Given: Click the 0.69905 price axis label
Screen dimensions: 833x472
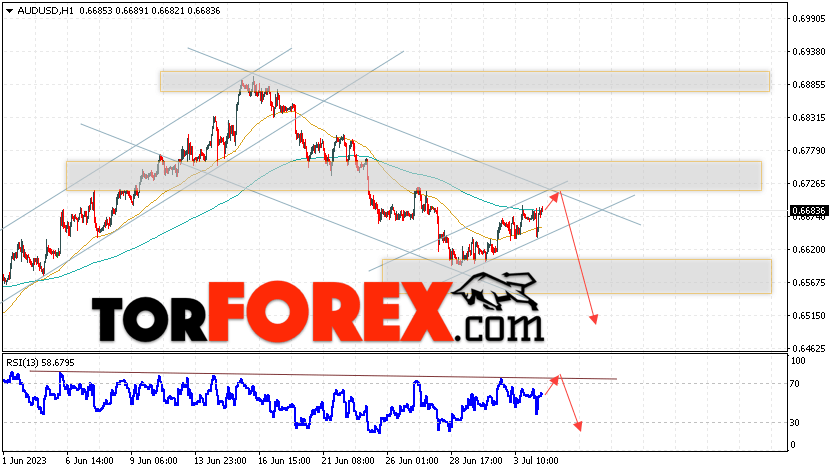Looking at the screenshot, I should tap(809, 19).
